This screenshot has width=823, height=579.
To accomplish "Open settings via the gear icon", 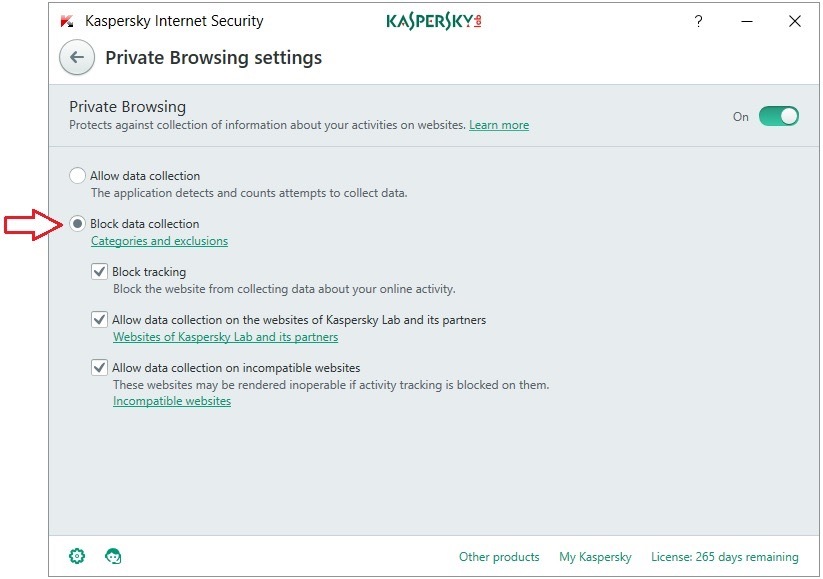I will (x=77, y=556).
